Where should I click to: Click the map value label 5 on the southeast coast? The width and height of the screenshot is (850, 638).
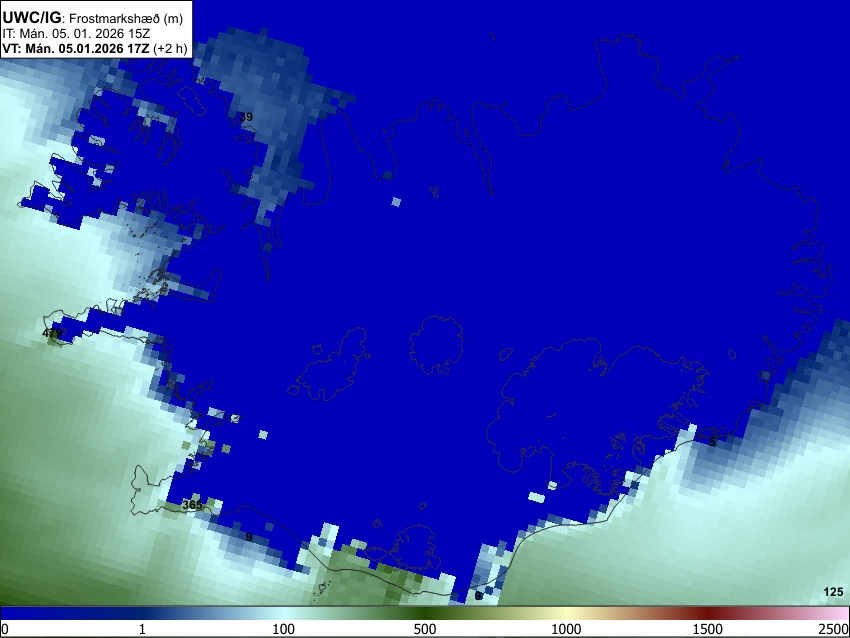[x=712, y=442]
